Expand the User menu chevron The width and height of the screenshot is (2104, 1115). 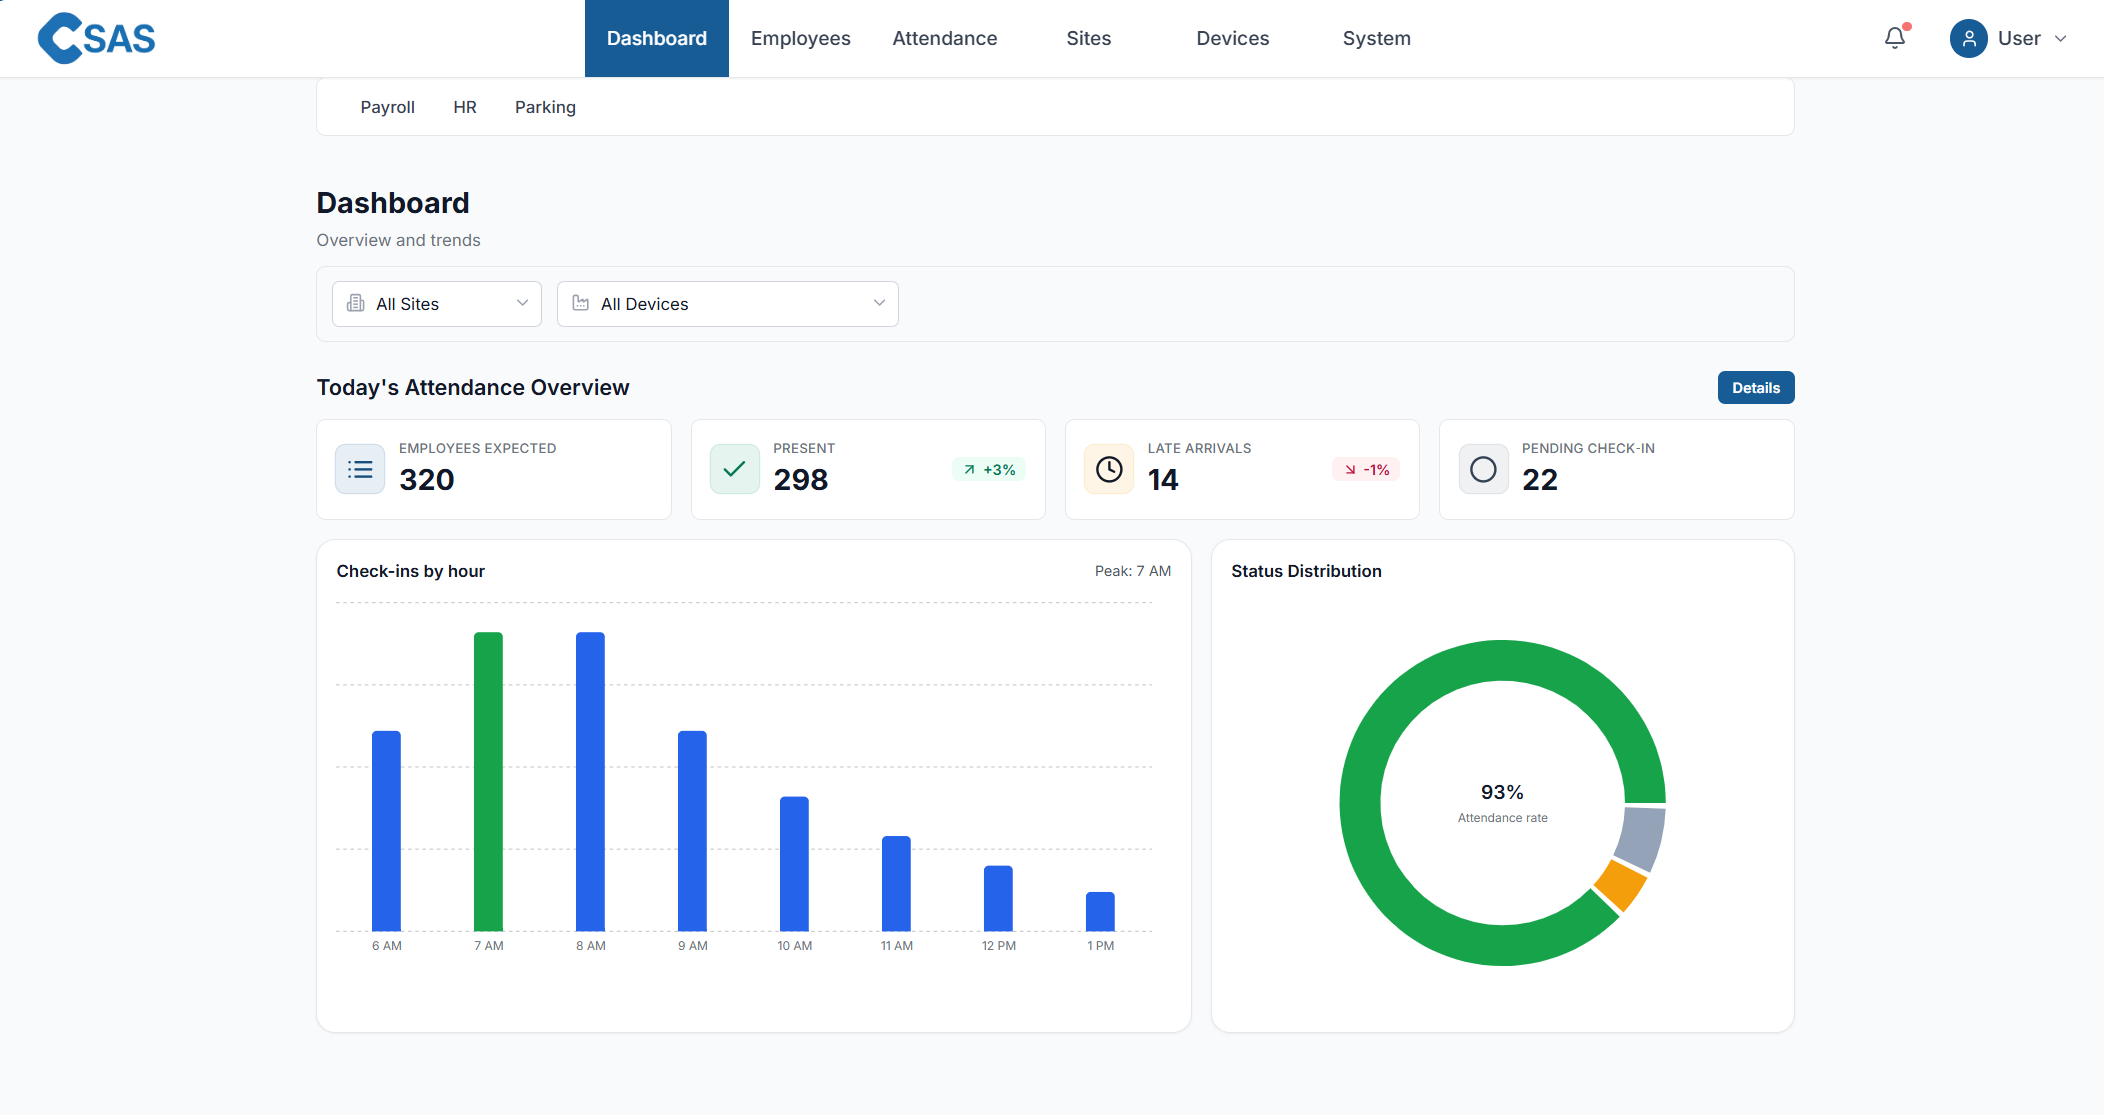pyautogui.click(x=2061, y=38)
